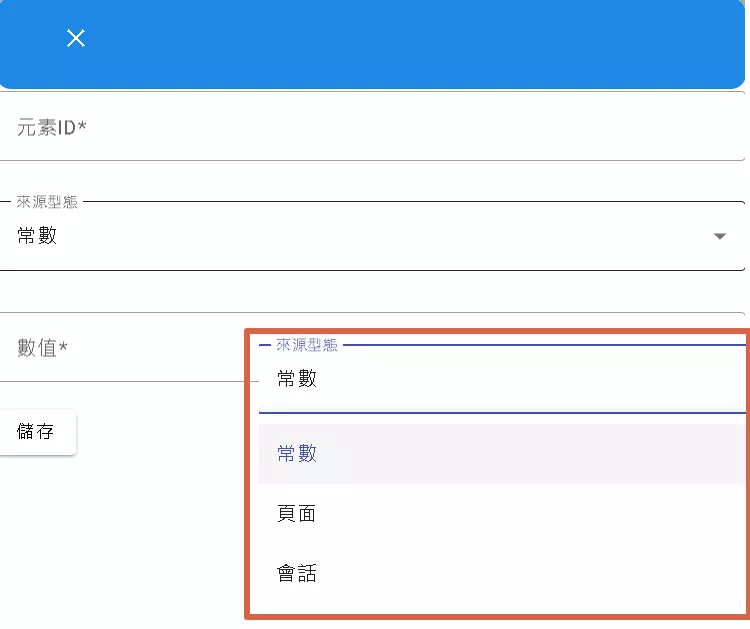Click the 數值* label text

pyautogui.click(x=43, y=348)
